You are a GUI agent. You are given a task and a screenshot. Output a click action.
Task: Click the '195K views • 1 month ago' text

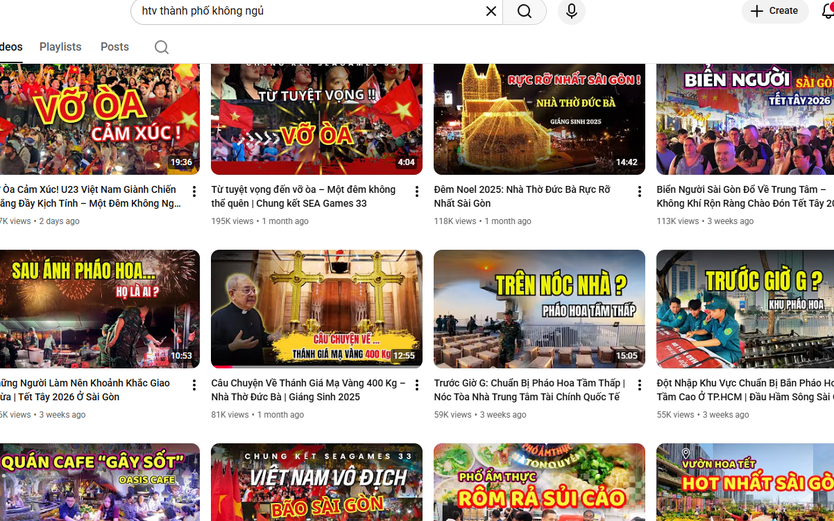pyautogui.click(x=260, y=221)
